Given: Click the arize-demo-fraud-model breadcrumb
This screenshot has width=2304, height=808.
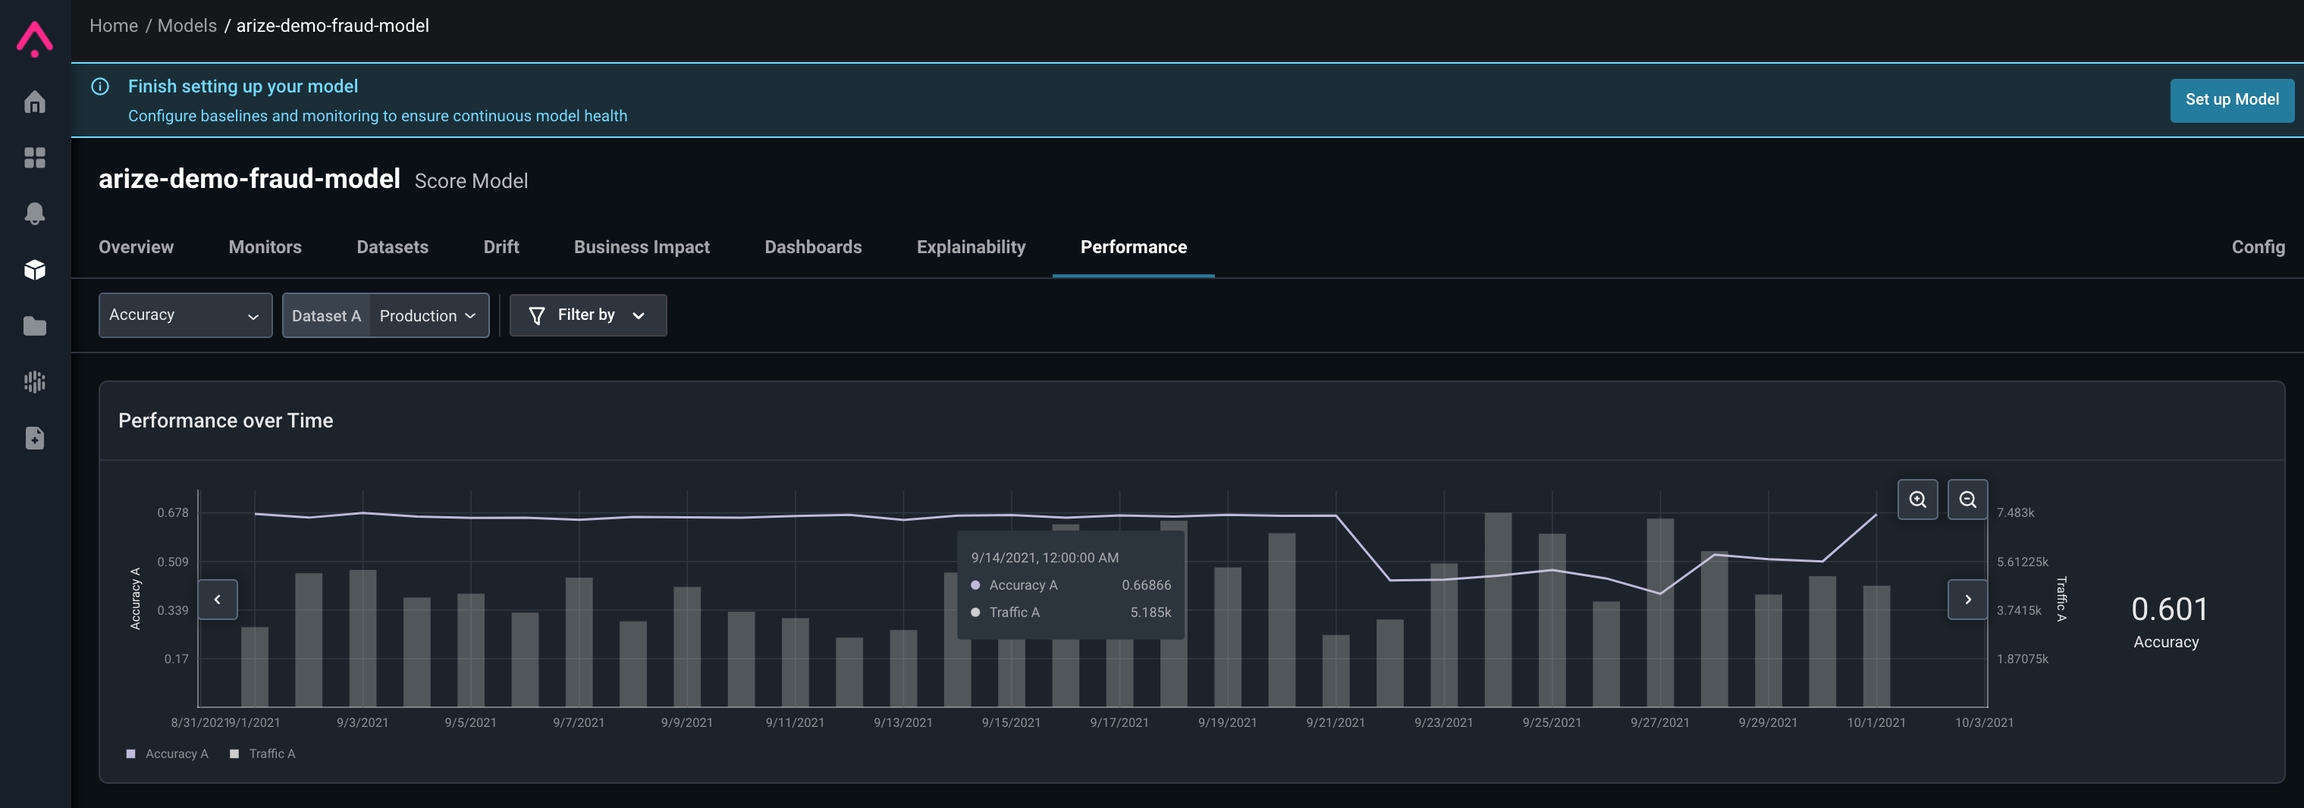Looking at the screenshot, I should (x=333, y=26).
